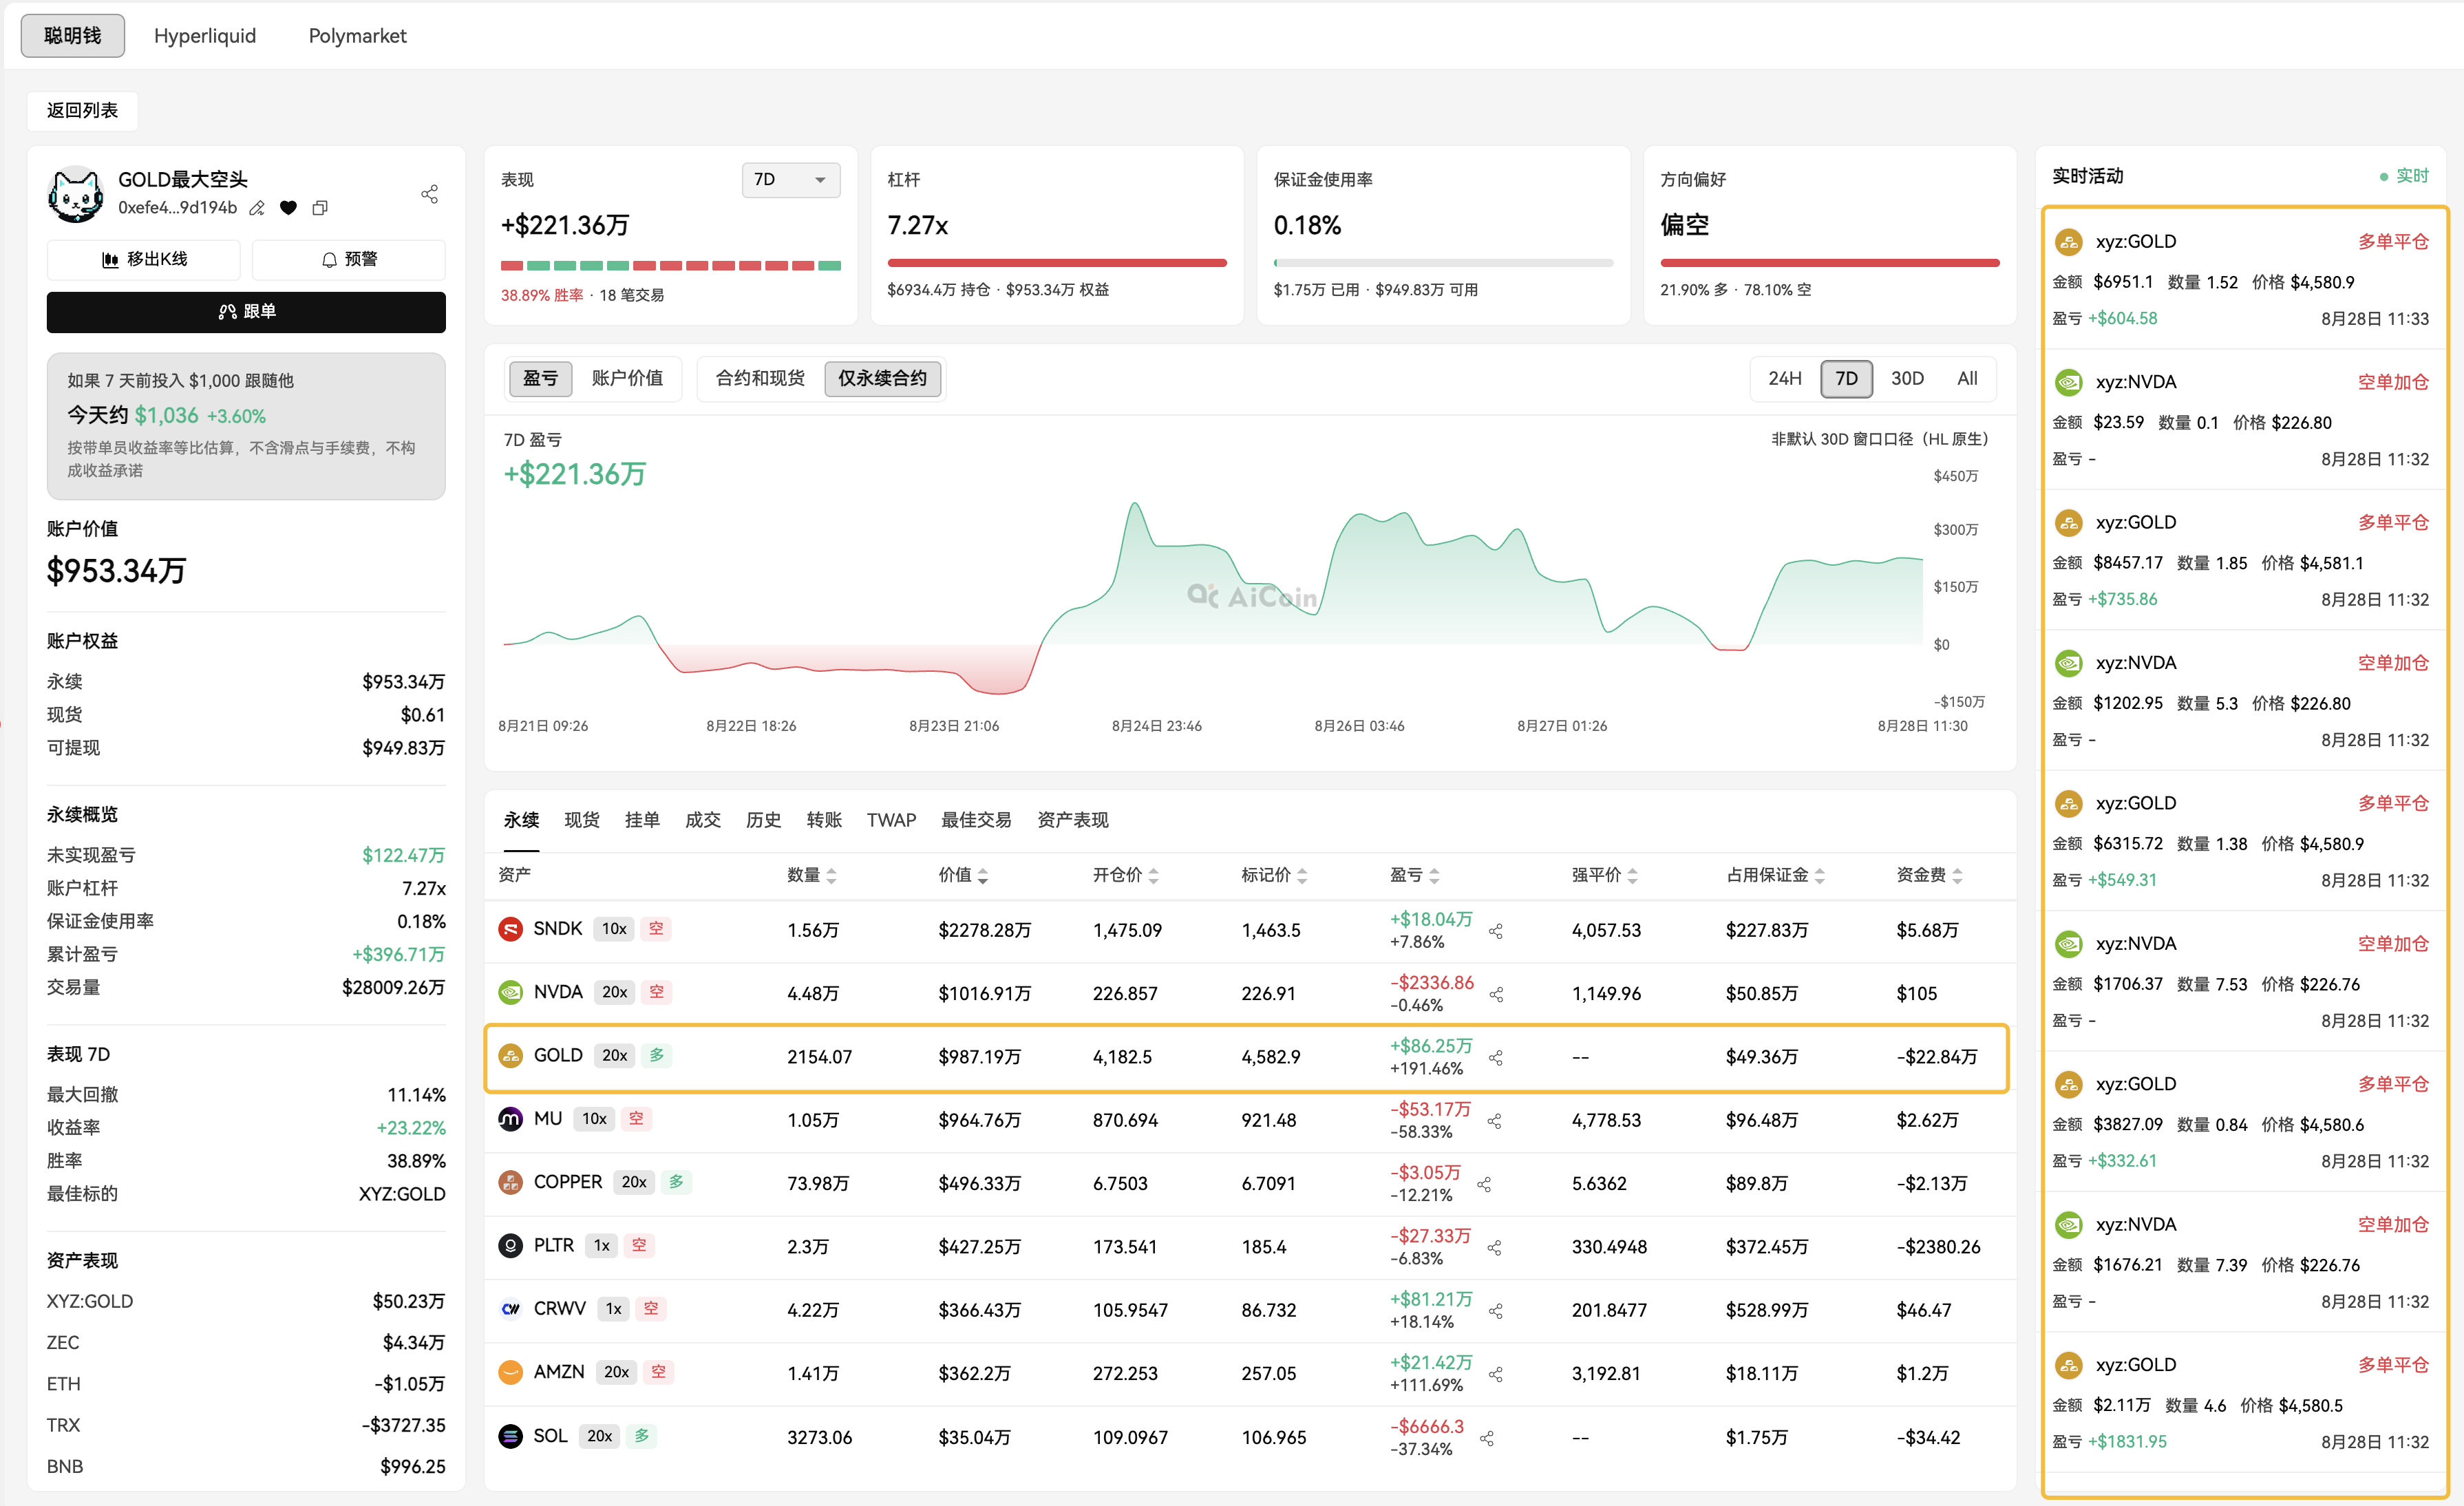Open the 7D period dropdown in 表现 card
Viewport: 2464px width, 1506px height.
click(790, 180)
